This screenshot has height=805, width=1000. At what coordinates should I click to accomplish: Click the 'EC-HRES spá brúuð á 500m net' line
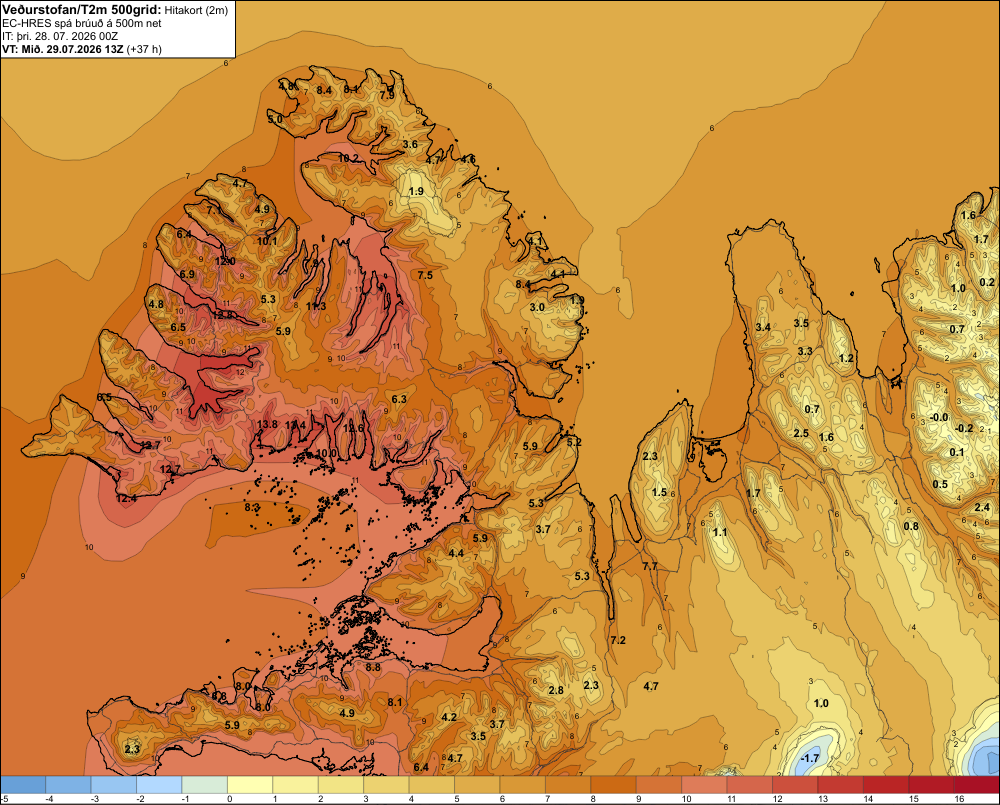point(82,24)
